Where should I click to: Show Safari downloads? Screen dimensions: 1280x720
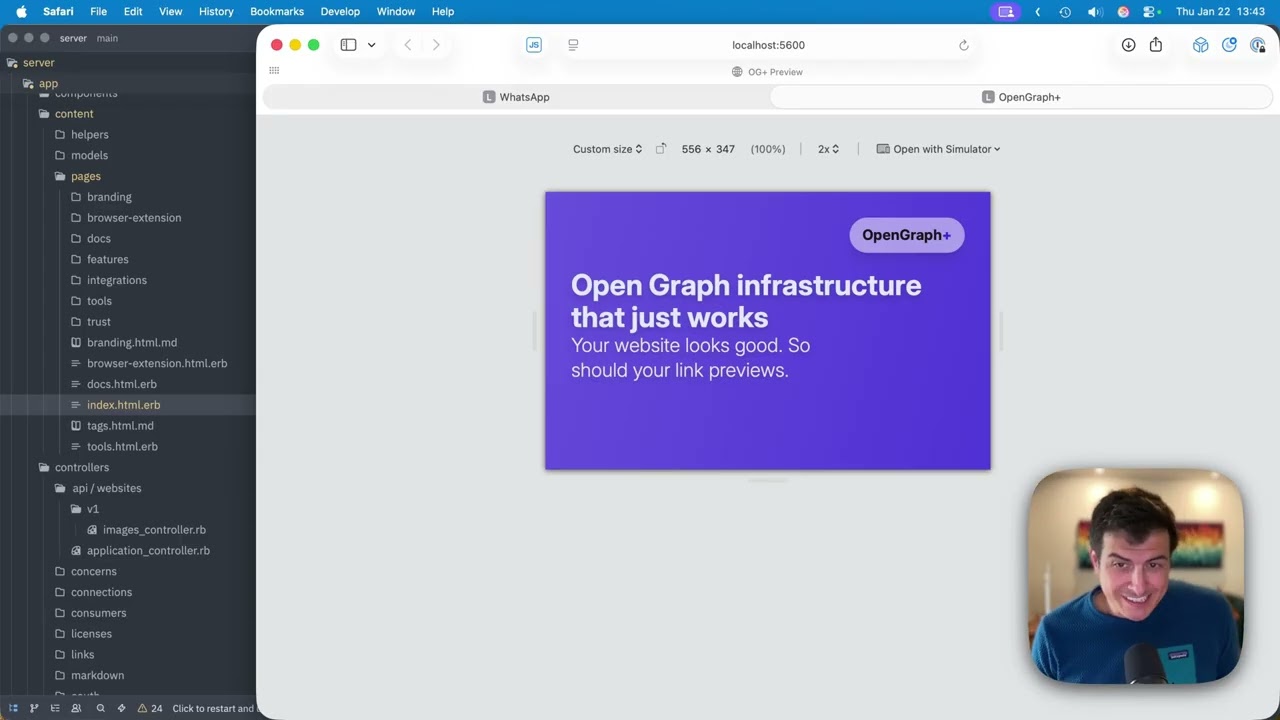pos(1128,45)
